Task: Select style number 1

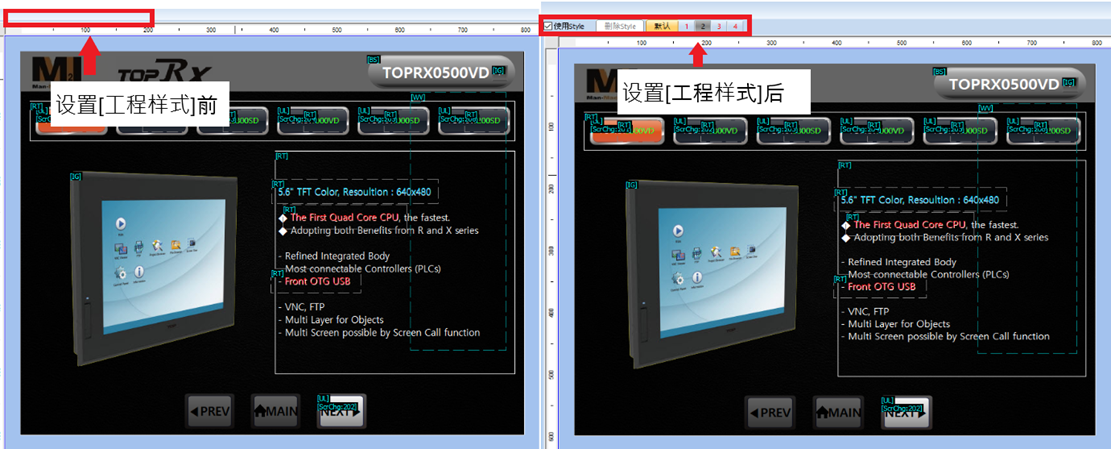Action: click(686, 25)
